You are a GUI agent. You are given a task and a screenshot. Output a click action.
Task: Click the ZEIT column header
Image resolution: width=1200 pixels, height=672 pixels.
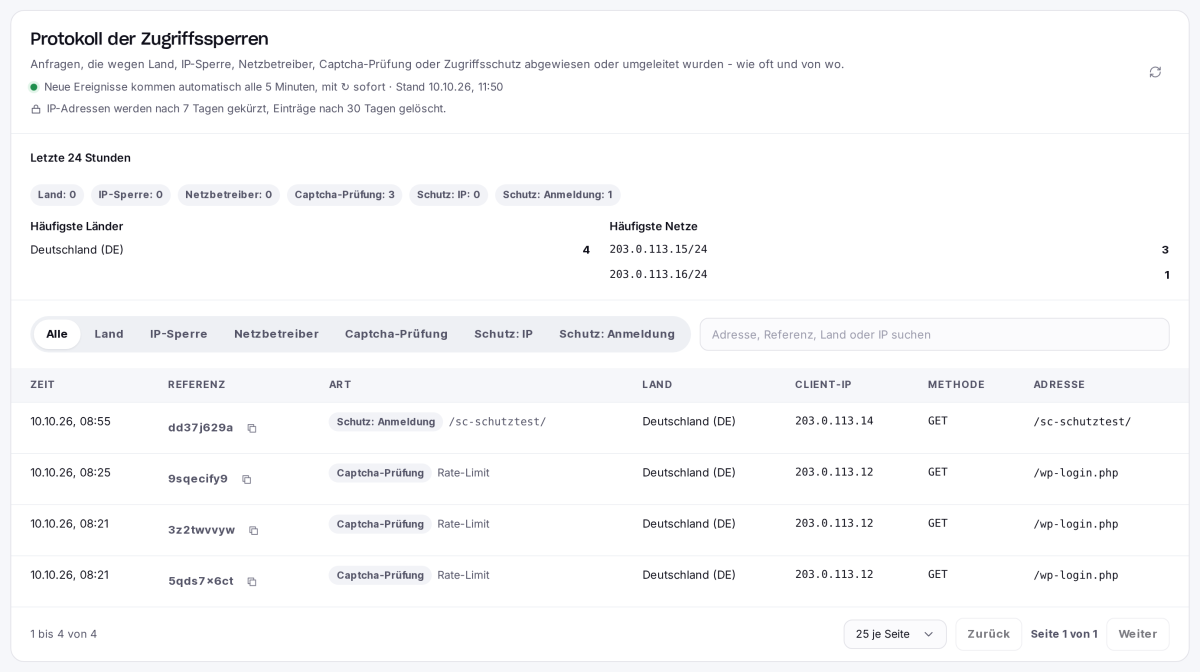[43, 385]
